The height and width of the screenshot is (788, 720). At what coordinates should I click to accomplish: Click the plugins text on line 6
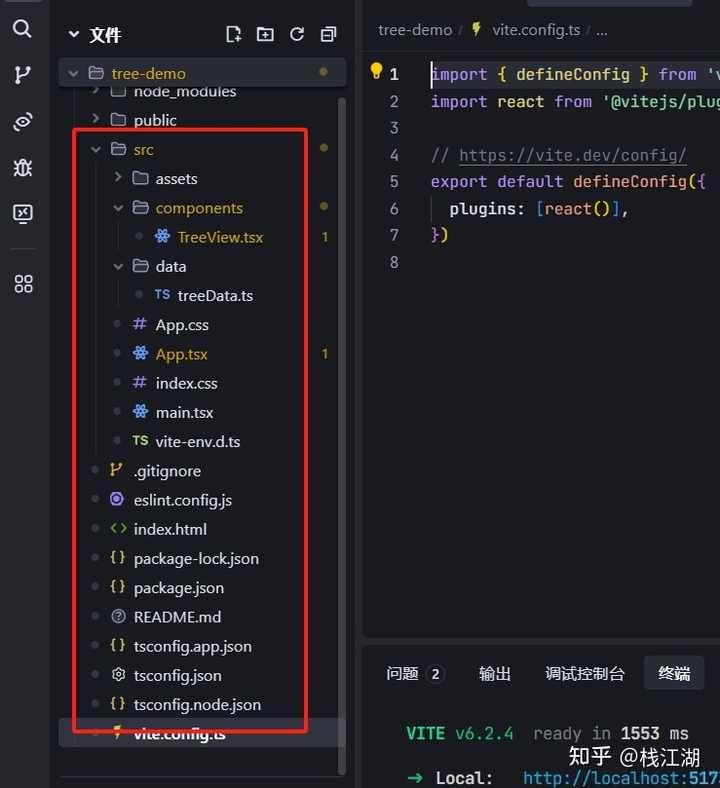tap(482, 209)
